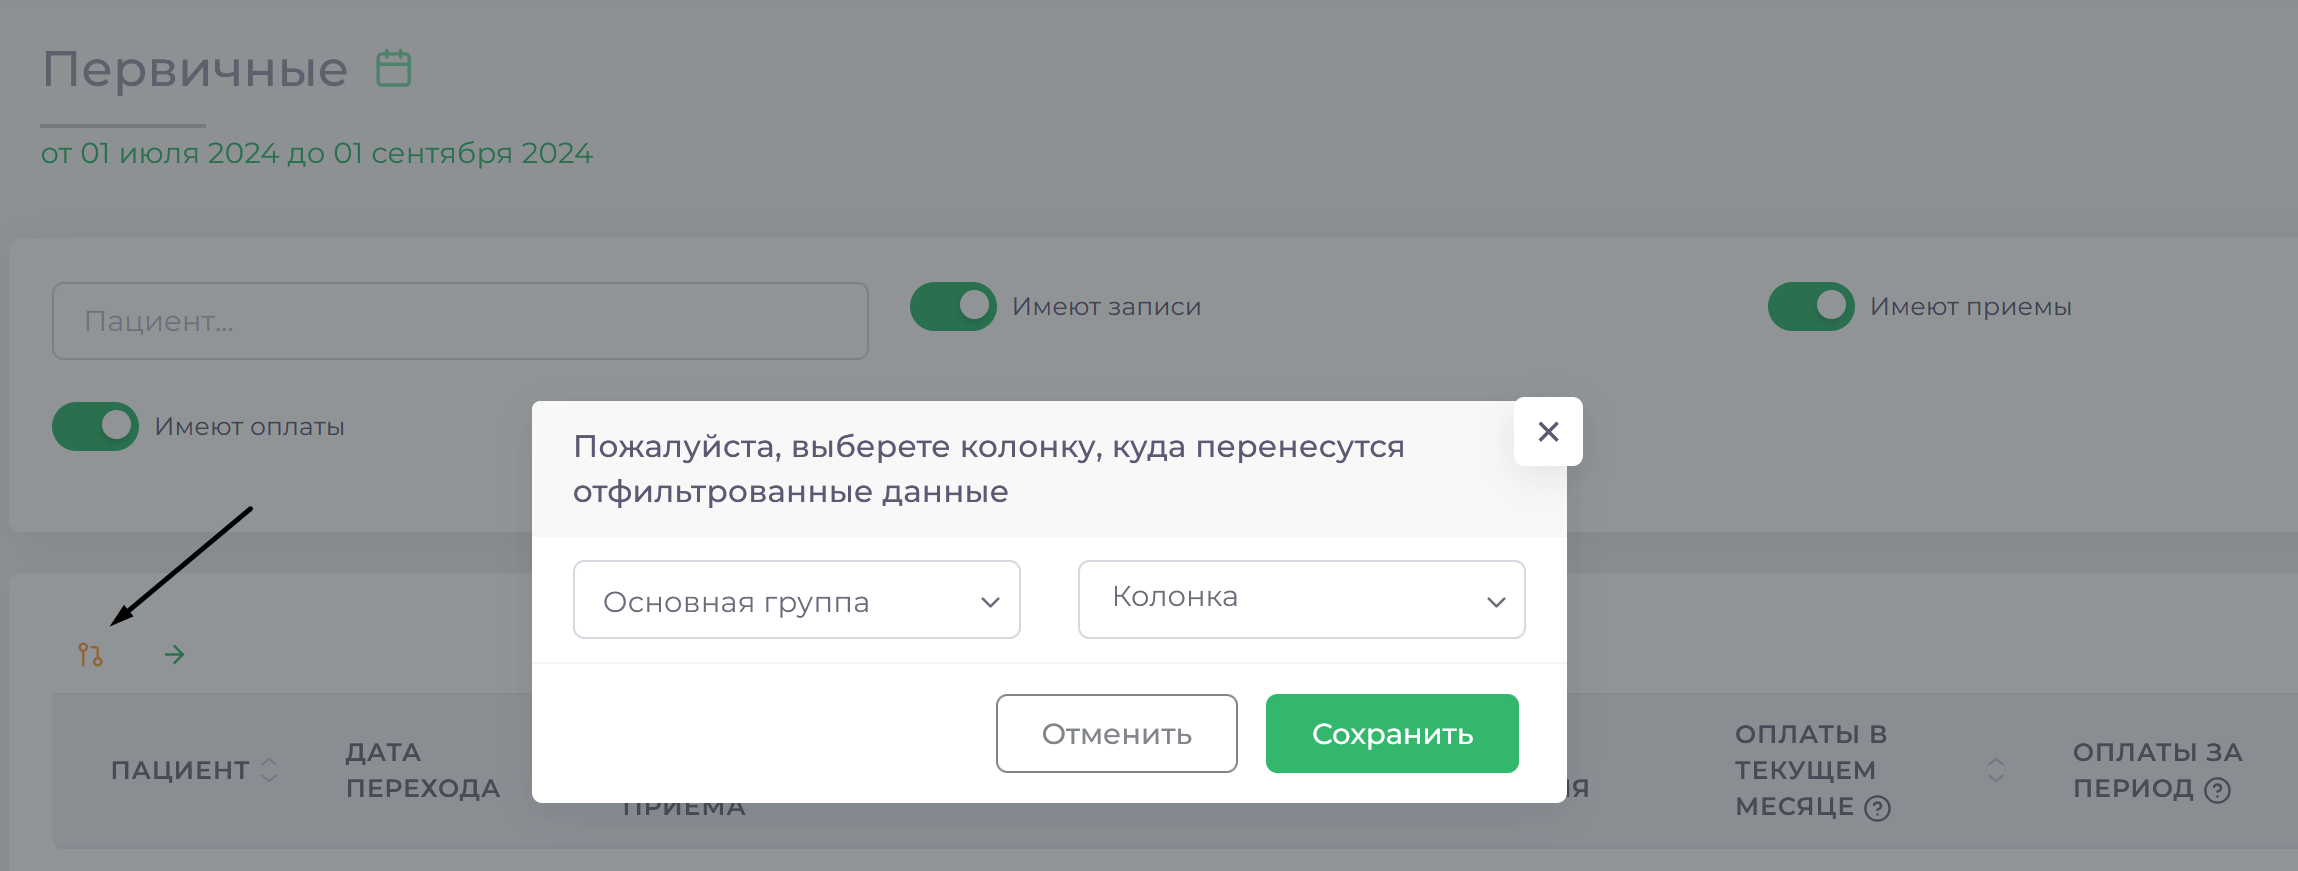Sort by Оплаты в текущем месяце arrows
Viewport: 2298px width, 871px height.
[x=1996, y=770]
